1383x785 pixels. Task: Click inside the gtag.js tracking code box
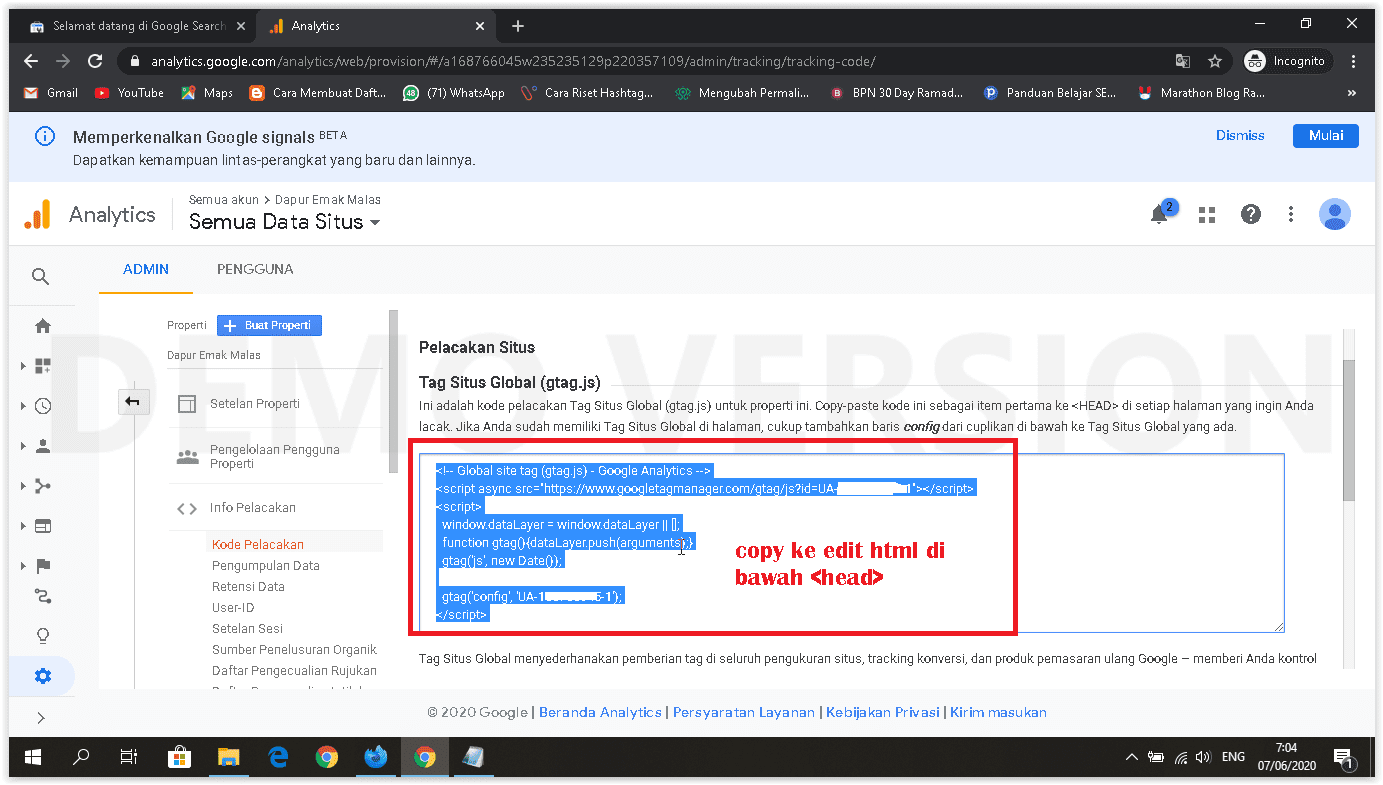pos(850,542)
